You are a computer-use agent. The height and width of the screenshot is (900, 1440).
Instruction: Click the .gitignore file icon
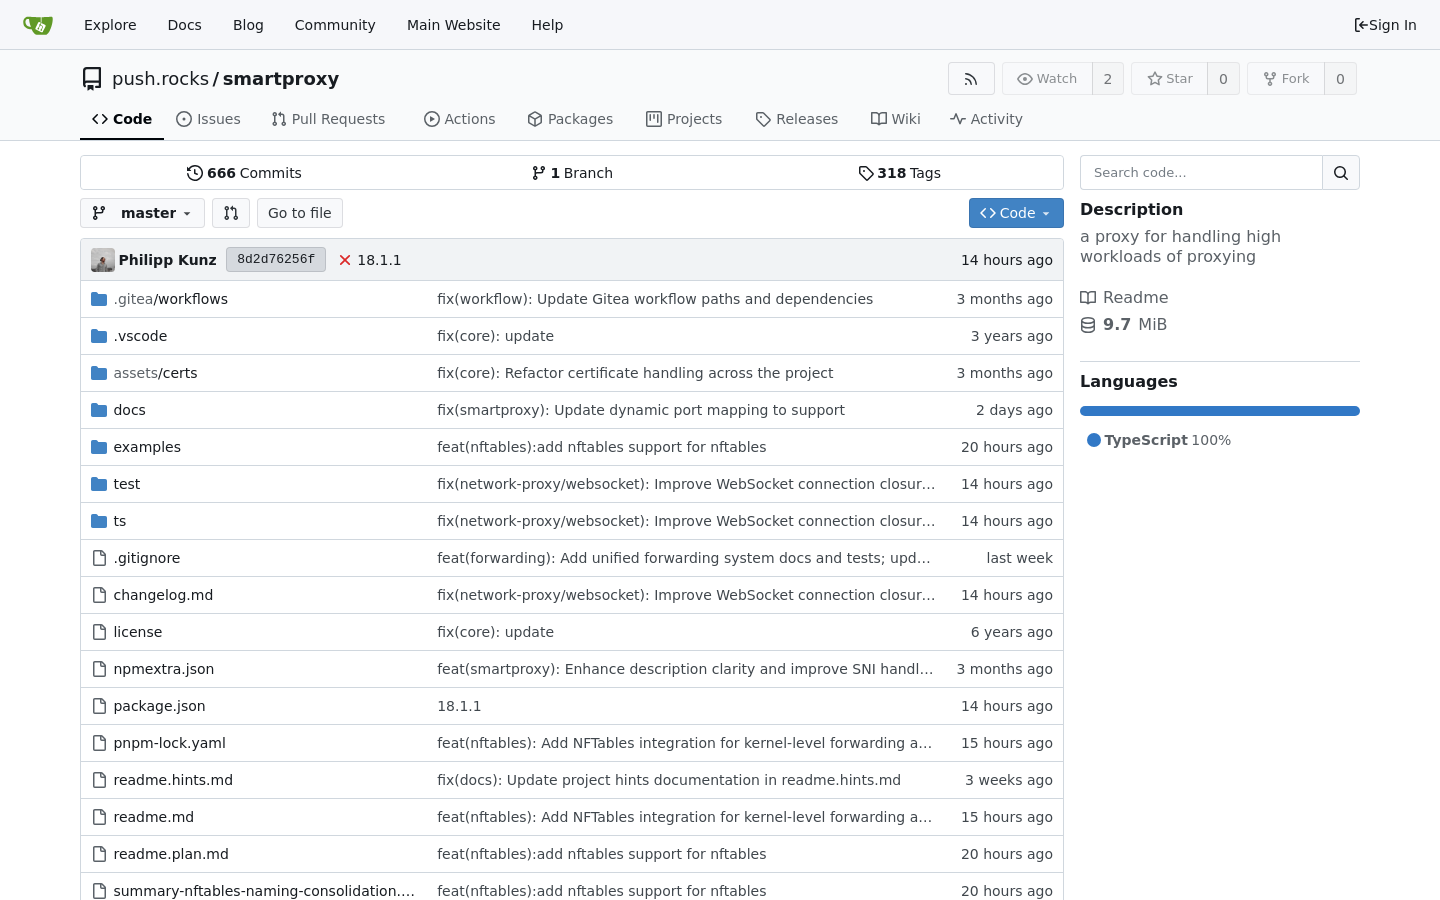99,558
